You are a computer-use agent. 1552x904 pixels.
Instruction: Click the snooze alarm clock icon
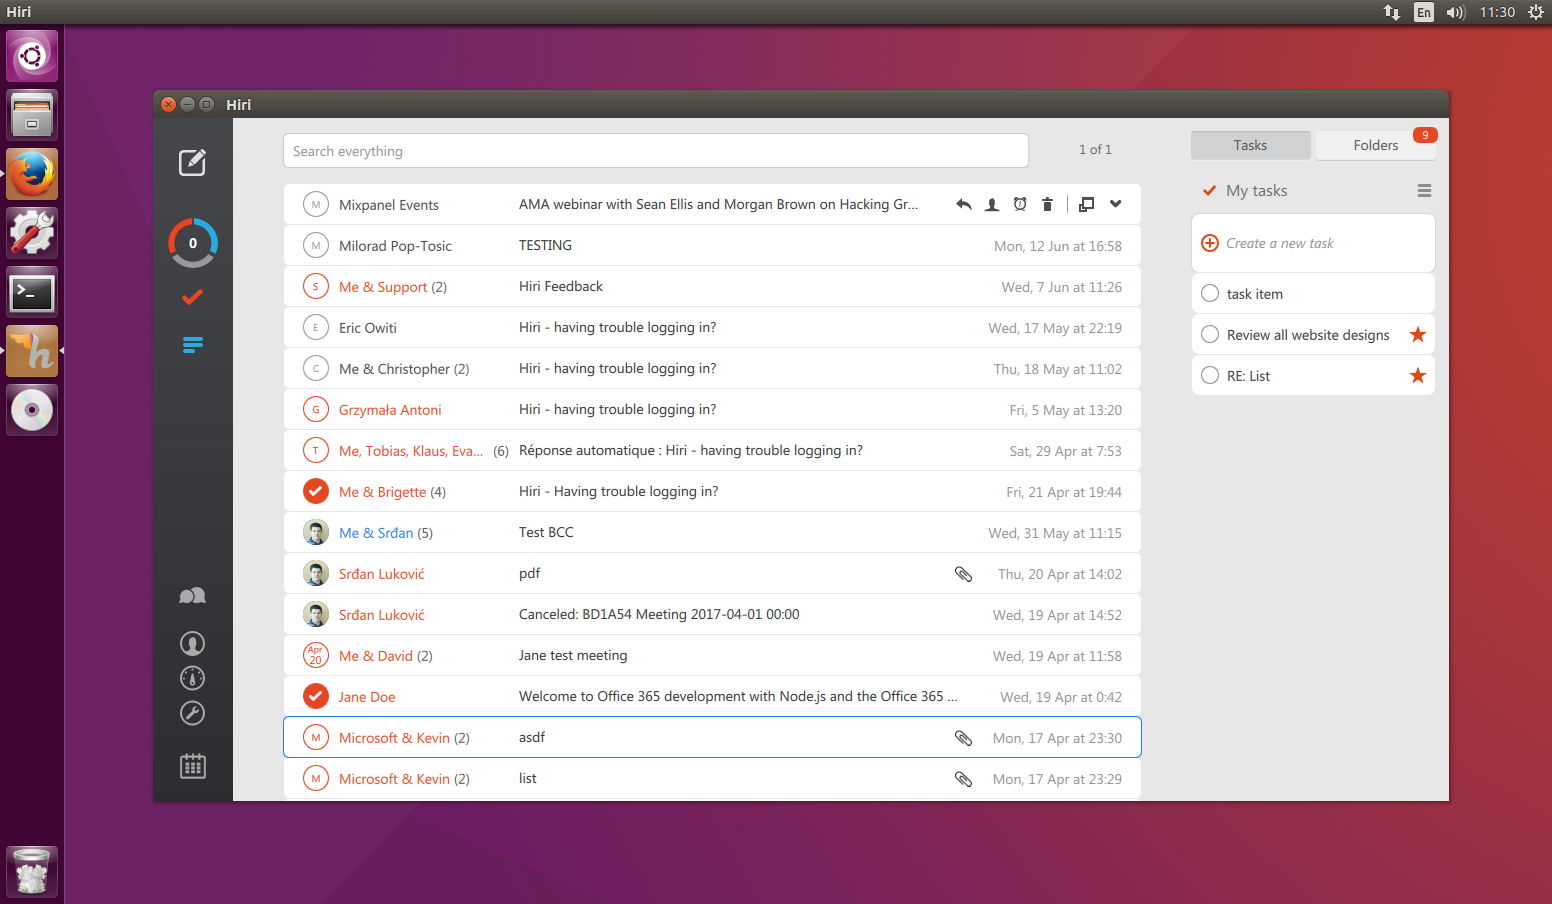tap(1020, 204)
